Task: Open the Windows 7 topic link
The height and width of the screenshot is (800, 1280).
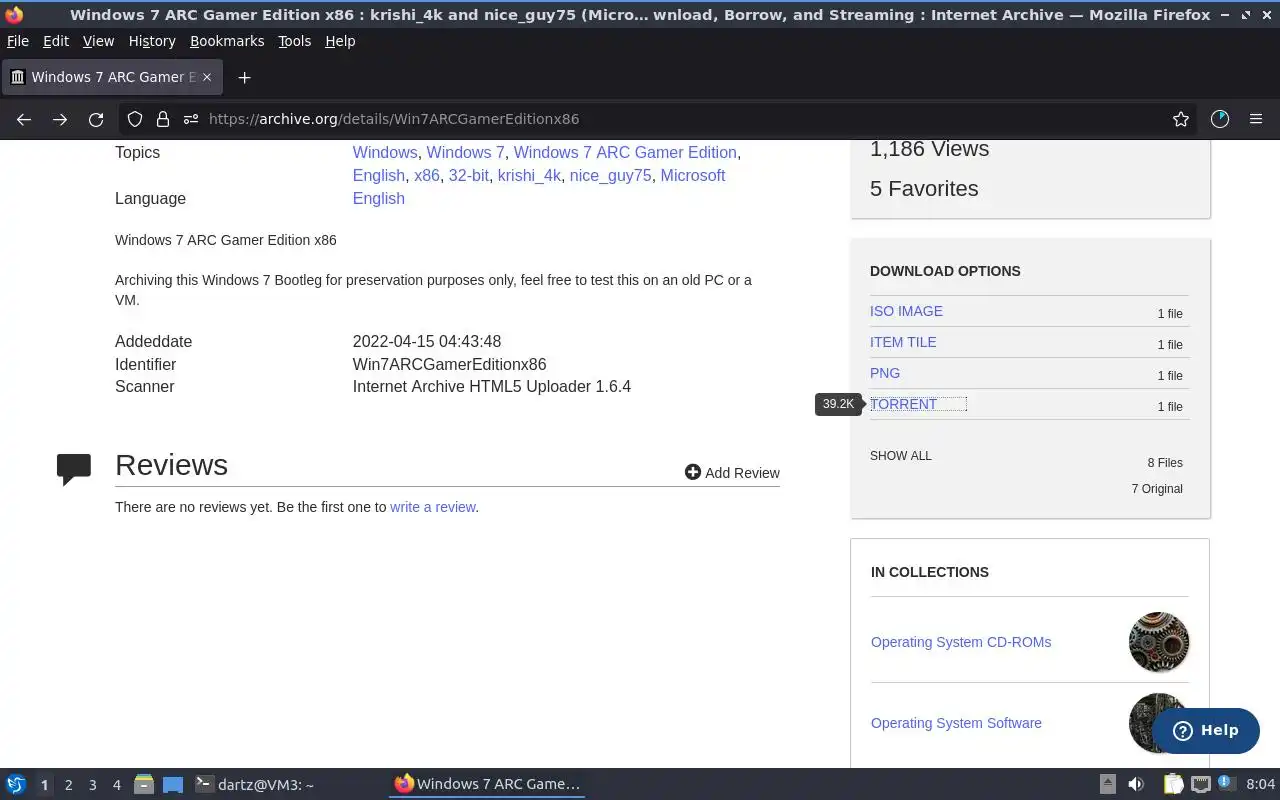Action: [465, 152]
